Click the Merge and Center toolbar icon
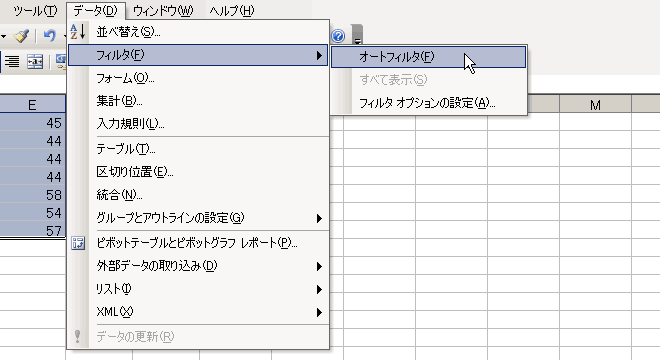660x360 pixels. coord(35,62)
